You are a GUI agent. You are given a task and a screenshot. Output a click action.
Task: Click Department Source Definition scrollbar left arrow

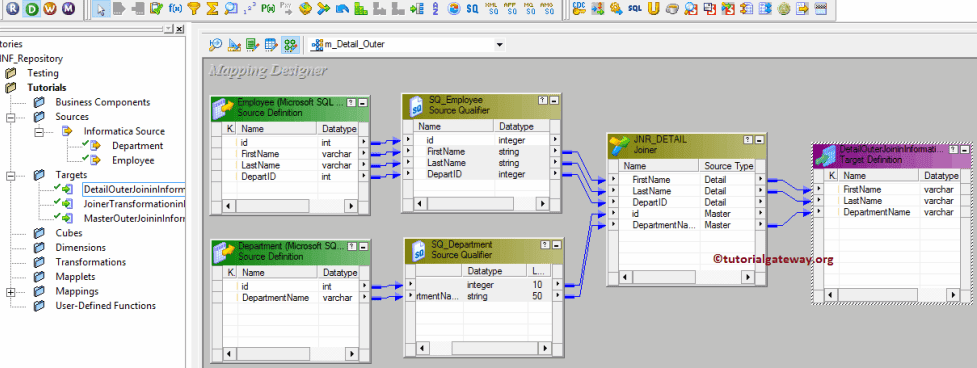click(229, 353)
